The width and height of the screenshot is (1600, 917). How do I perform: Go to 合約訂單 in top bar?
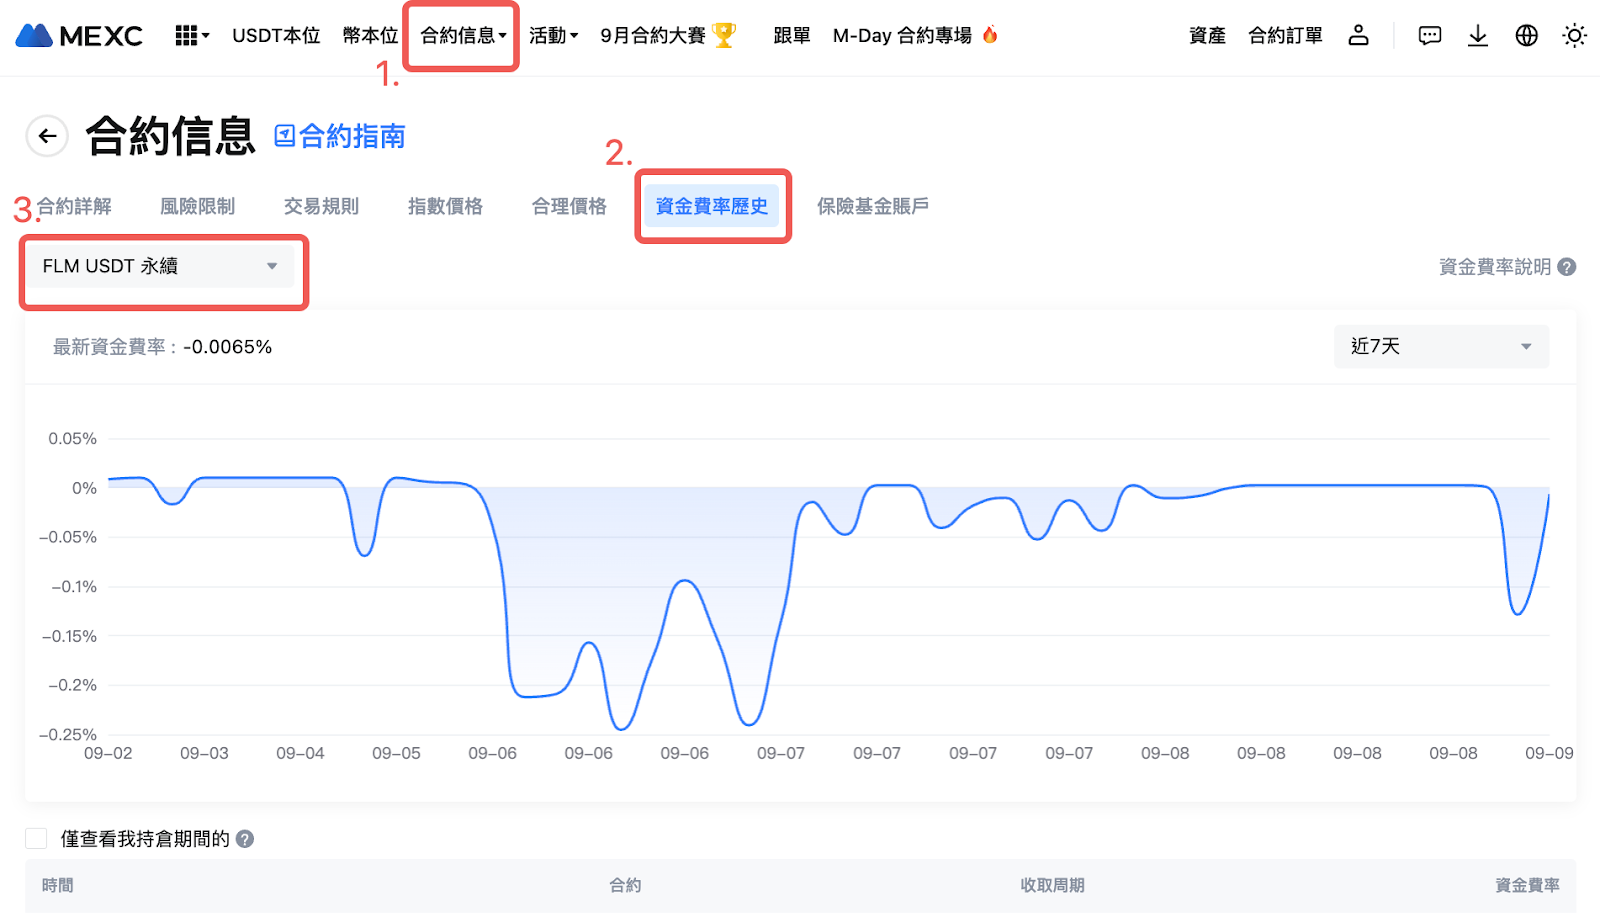tap(1285, 36)
